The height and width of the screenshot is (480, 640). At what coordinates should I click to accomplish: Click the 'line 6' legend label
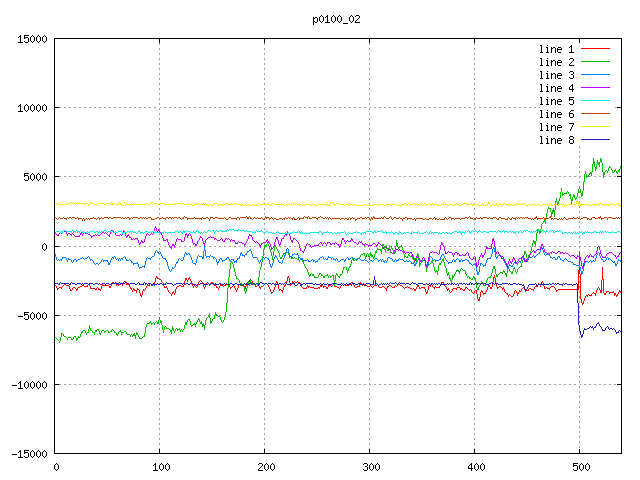tap(556, 114)
